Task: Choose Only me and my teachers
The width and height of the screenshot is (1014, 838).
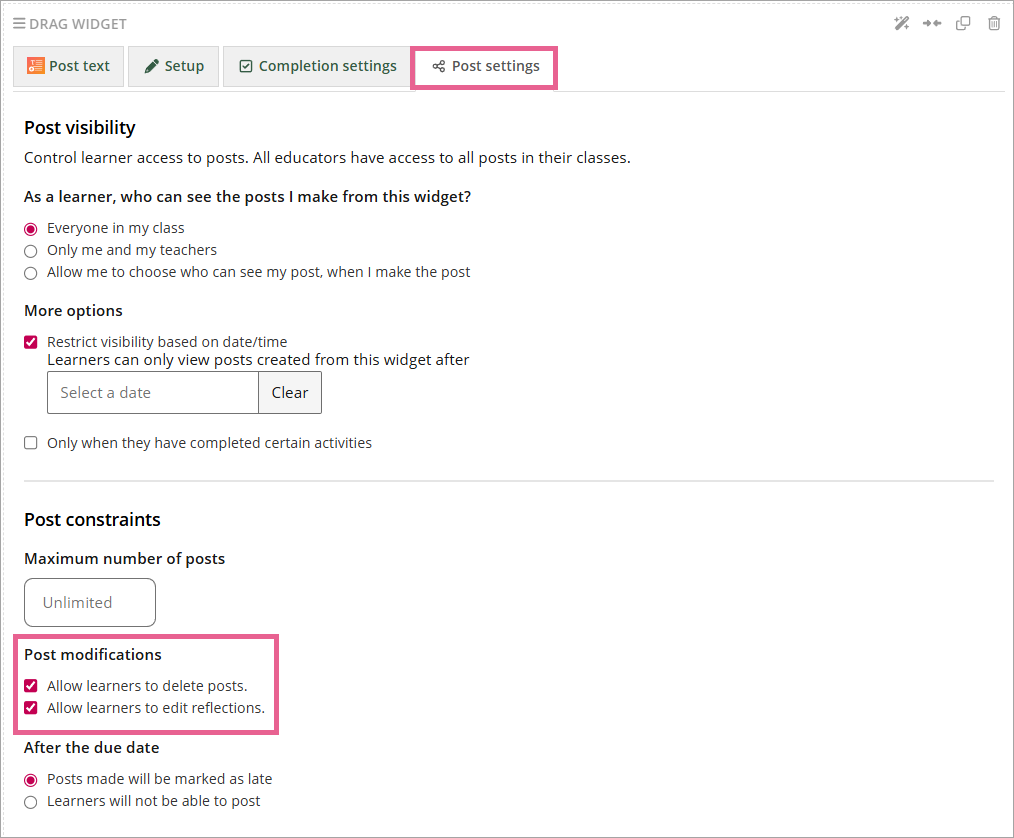Action: pos(30,251)
